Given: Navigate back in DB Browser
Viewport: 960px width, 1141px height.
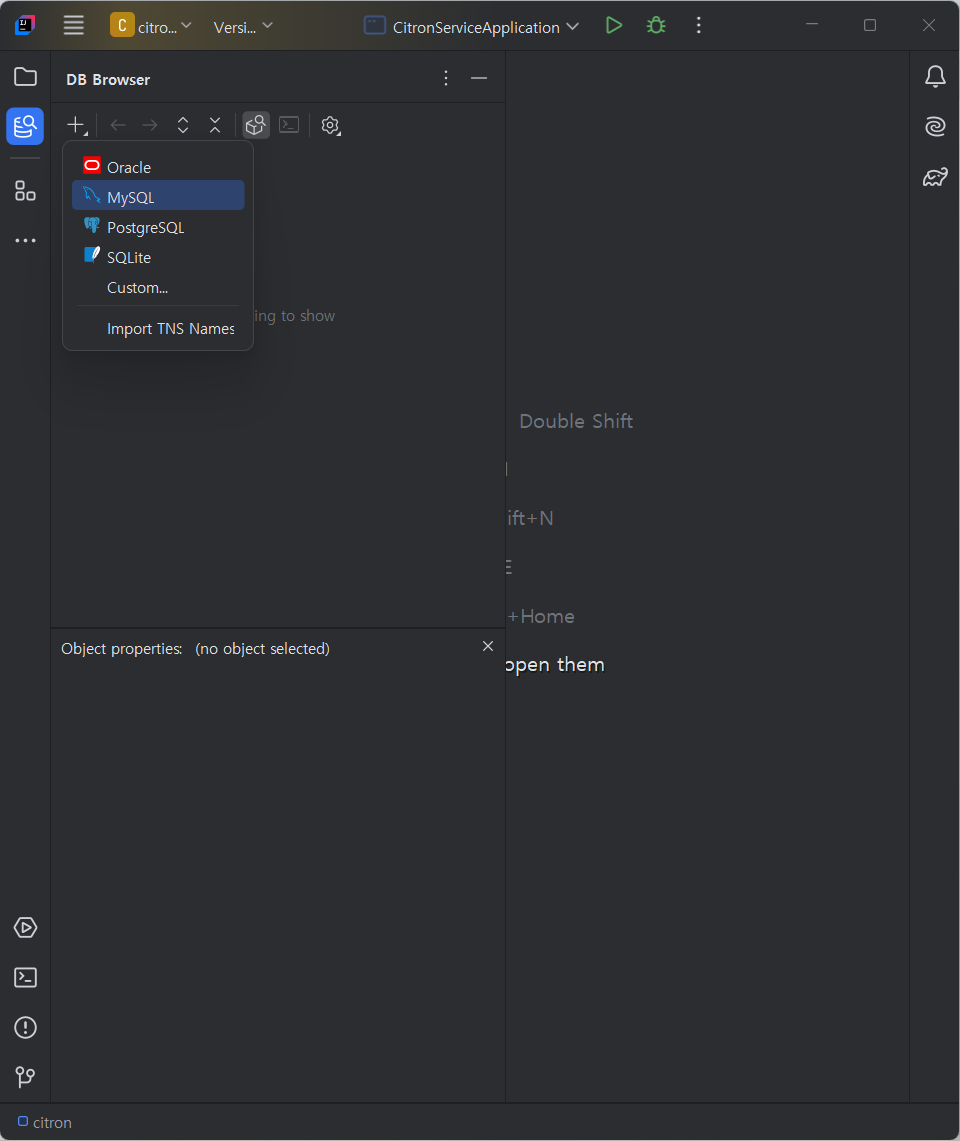Looking at the screenshot, I should point(118,125).
